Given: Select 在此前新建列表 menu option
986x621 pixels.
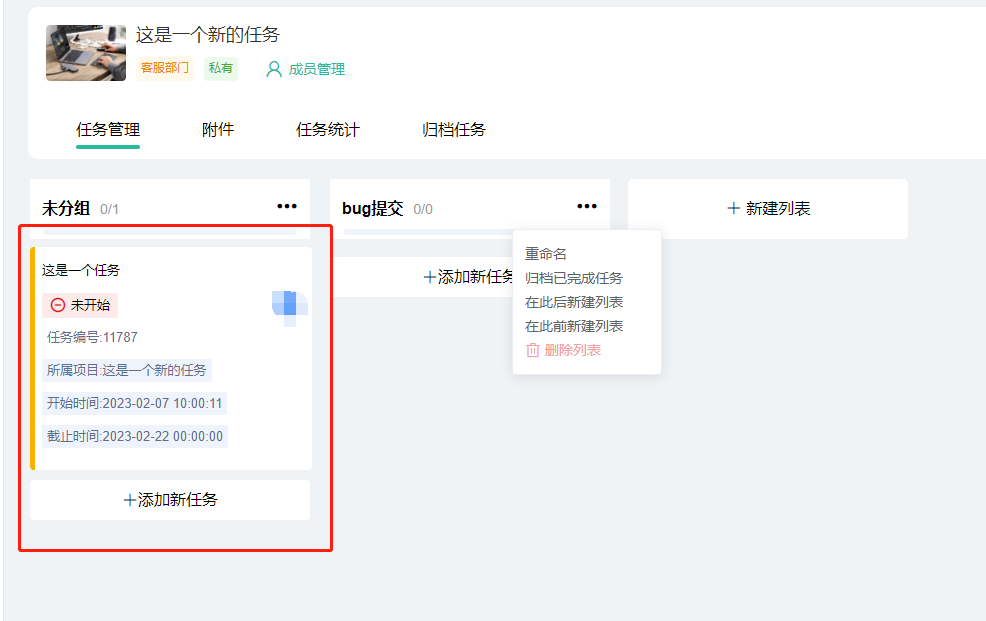Looking at the screenshot, I should coord(574,326).
